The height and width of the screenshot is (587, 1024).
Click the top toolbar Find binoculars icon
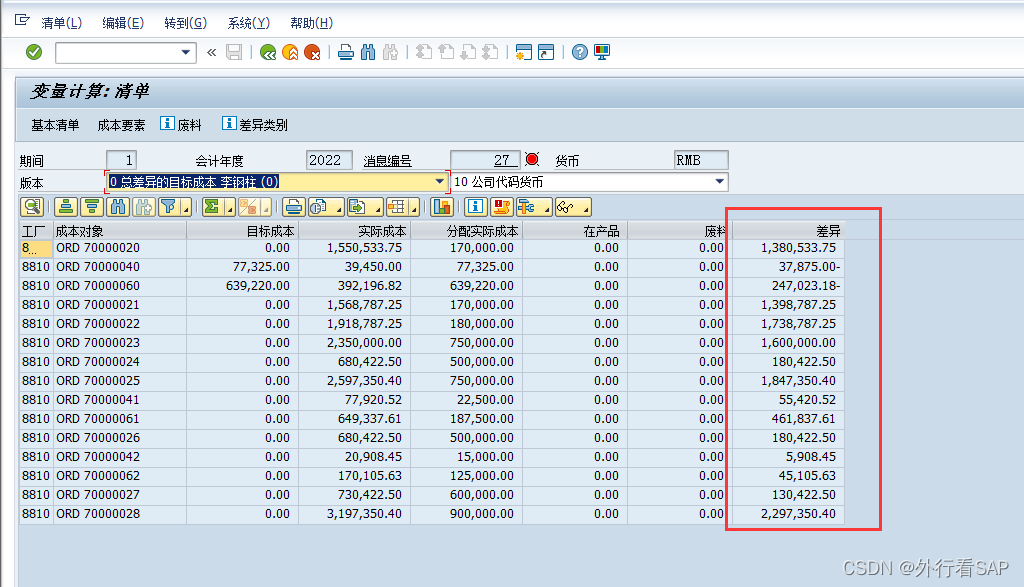coord(368,52)
